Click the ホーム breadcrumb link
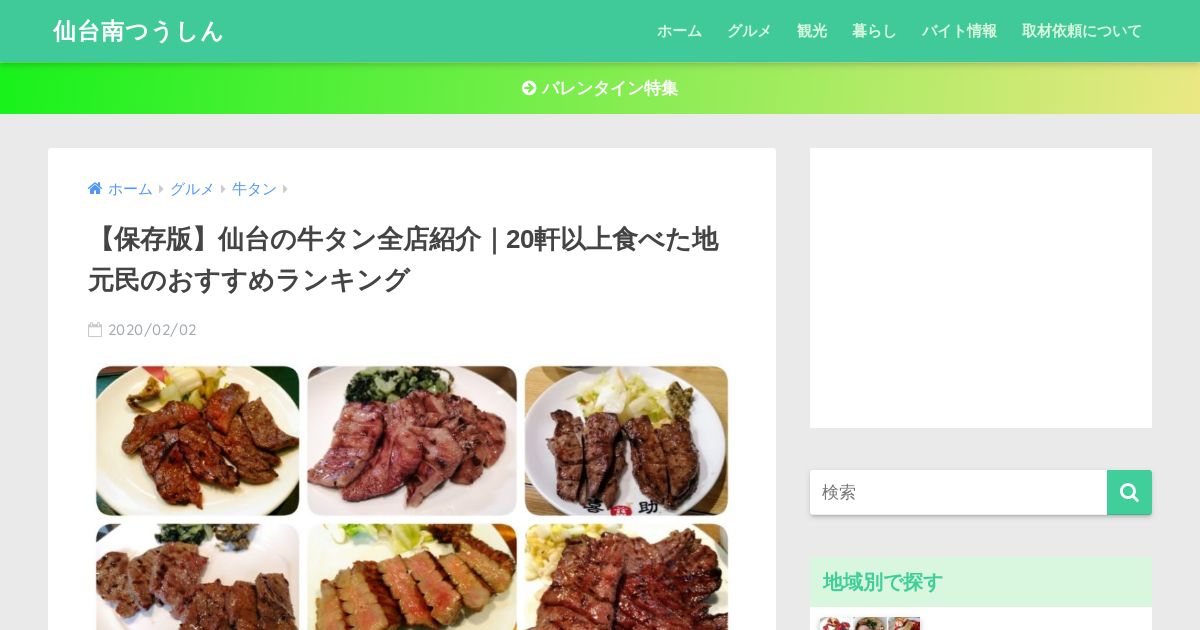1200x630 pixels. pos(130,189)
